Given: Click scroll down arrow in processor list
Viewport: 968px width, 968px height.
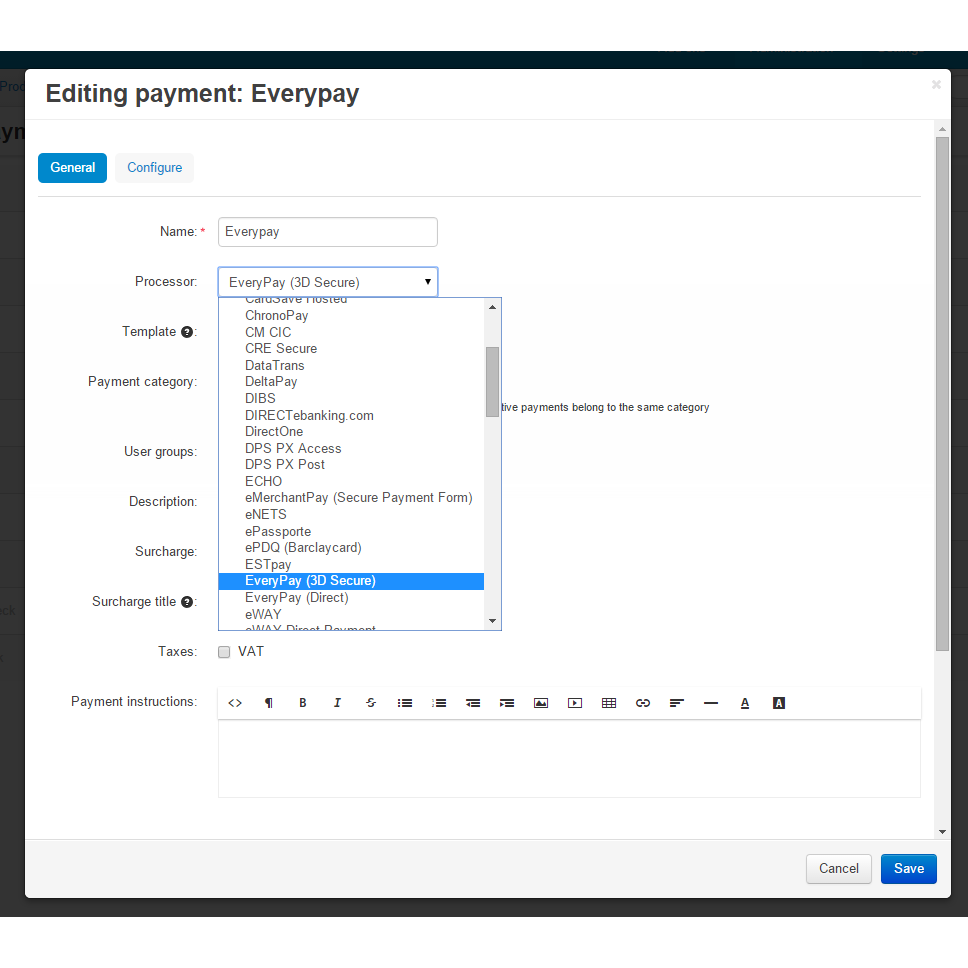Looking at the screenshot, I should [x=492, y=621].
